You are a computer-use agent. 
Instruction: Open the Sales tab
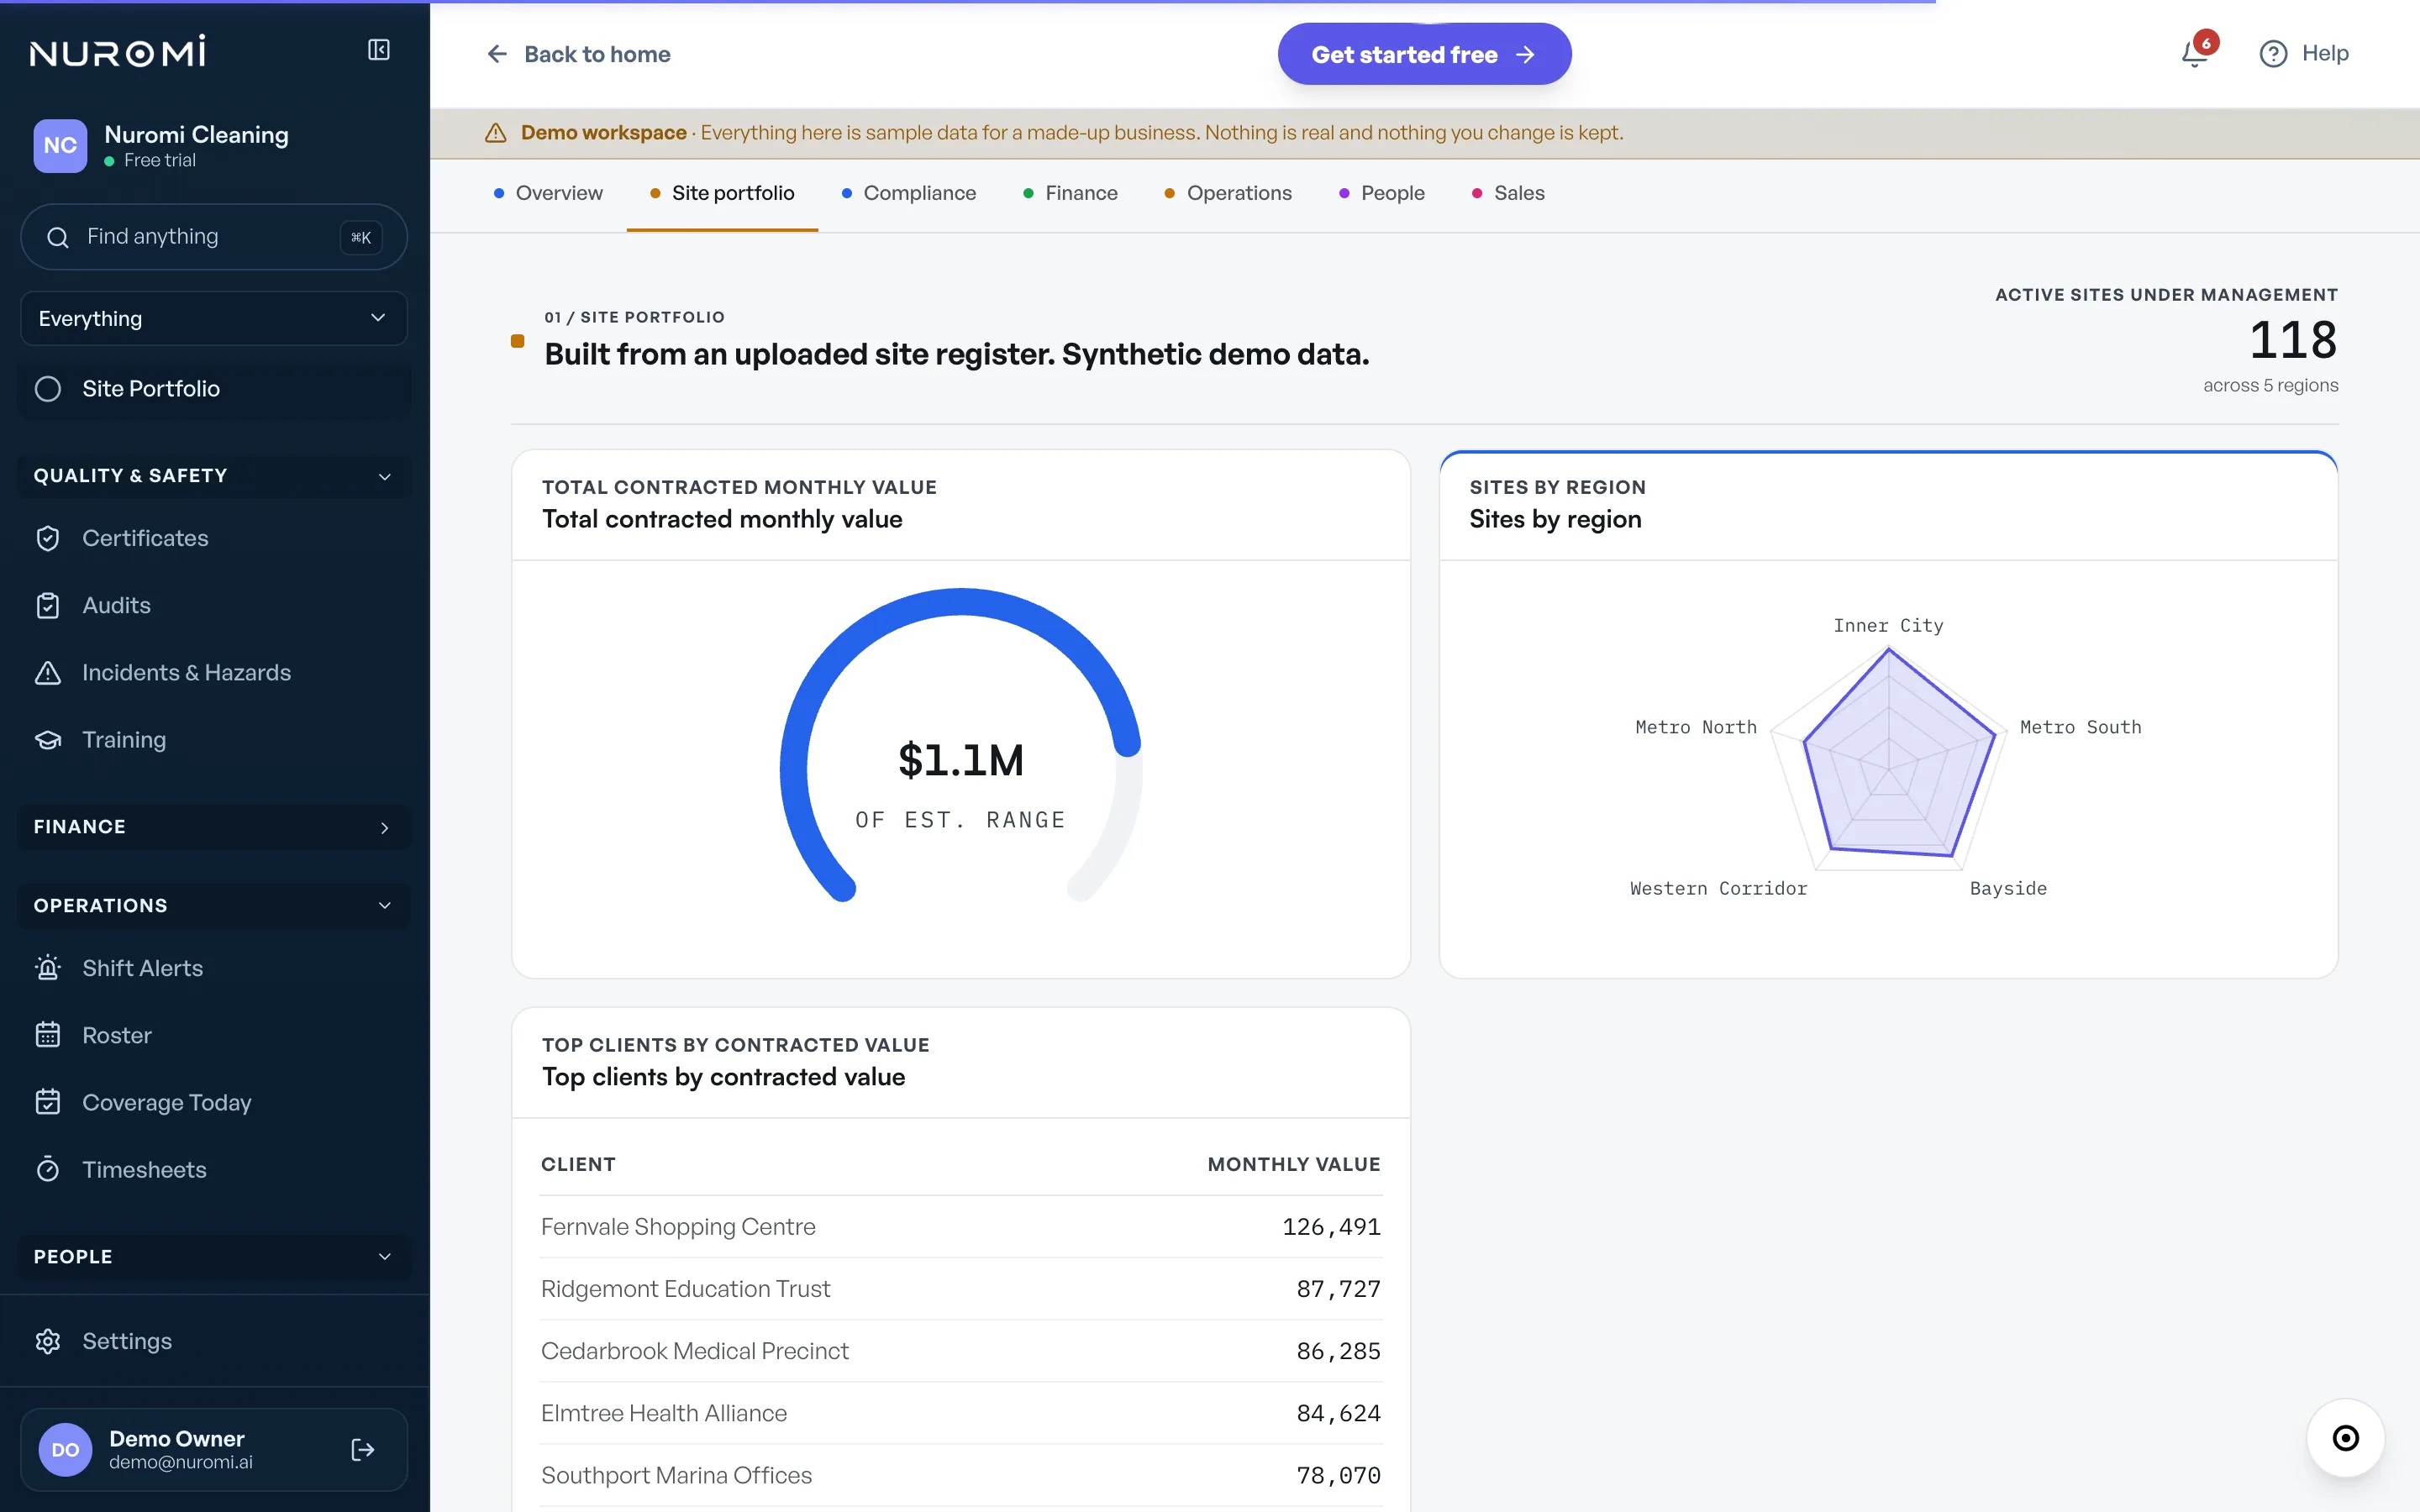[1508, 193]
